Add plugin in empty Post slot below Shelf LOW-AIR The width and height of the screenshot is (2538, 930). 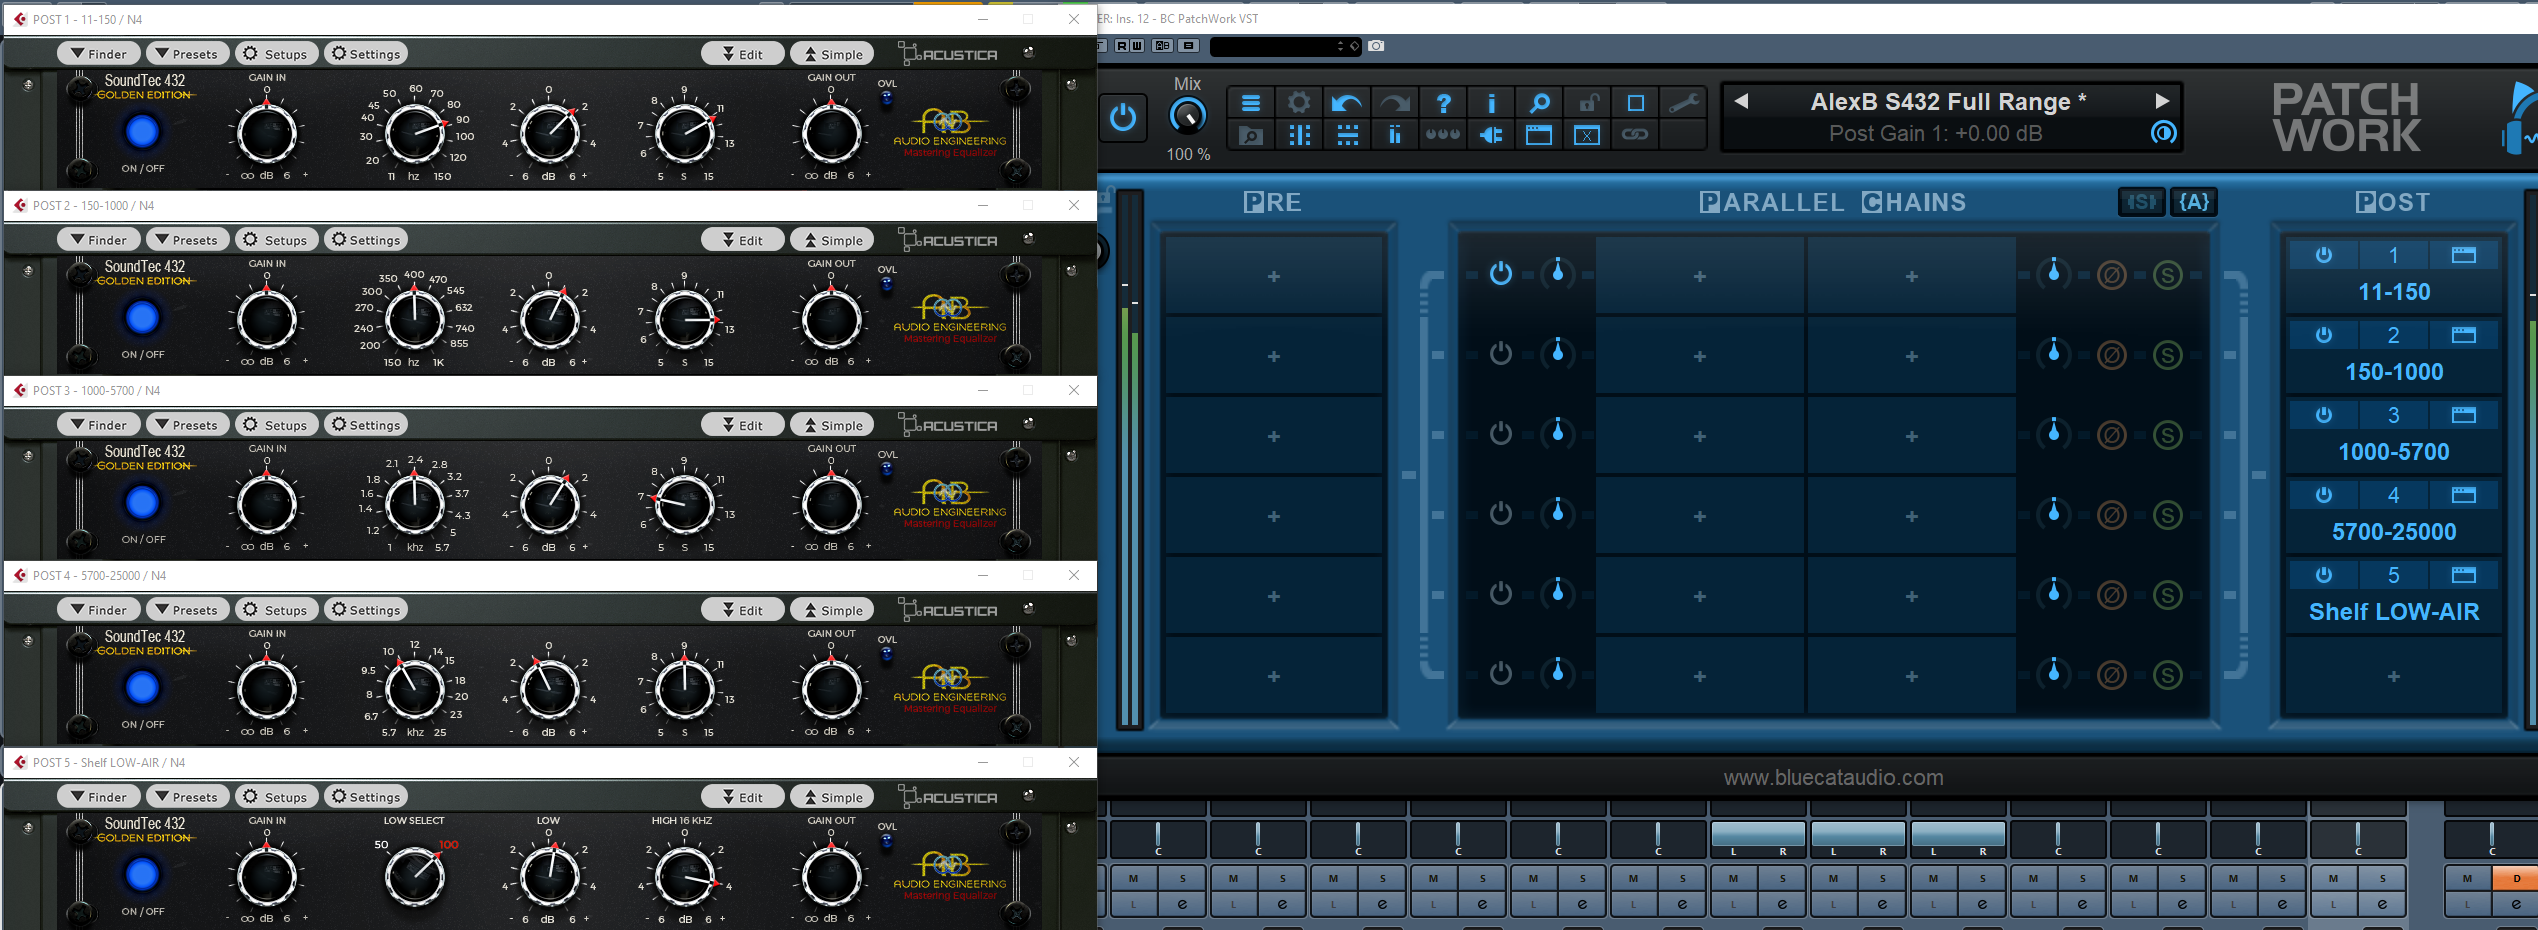[x=2393, y=677]
